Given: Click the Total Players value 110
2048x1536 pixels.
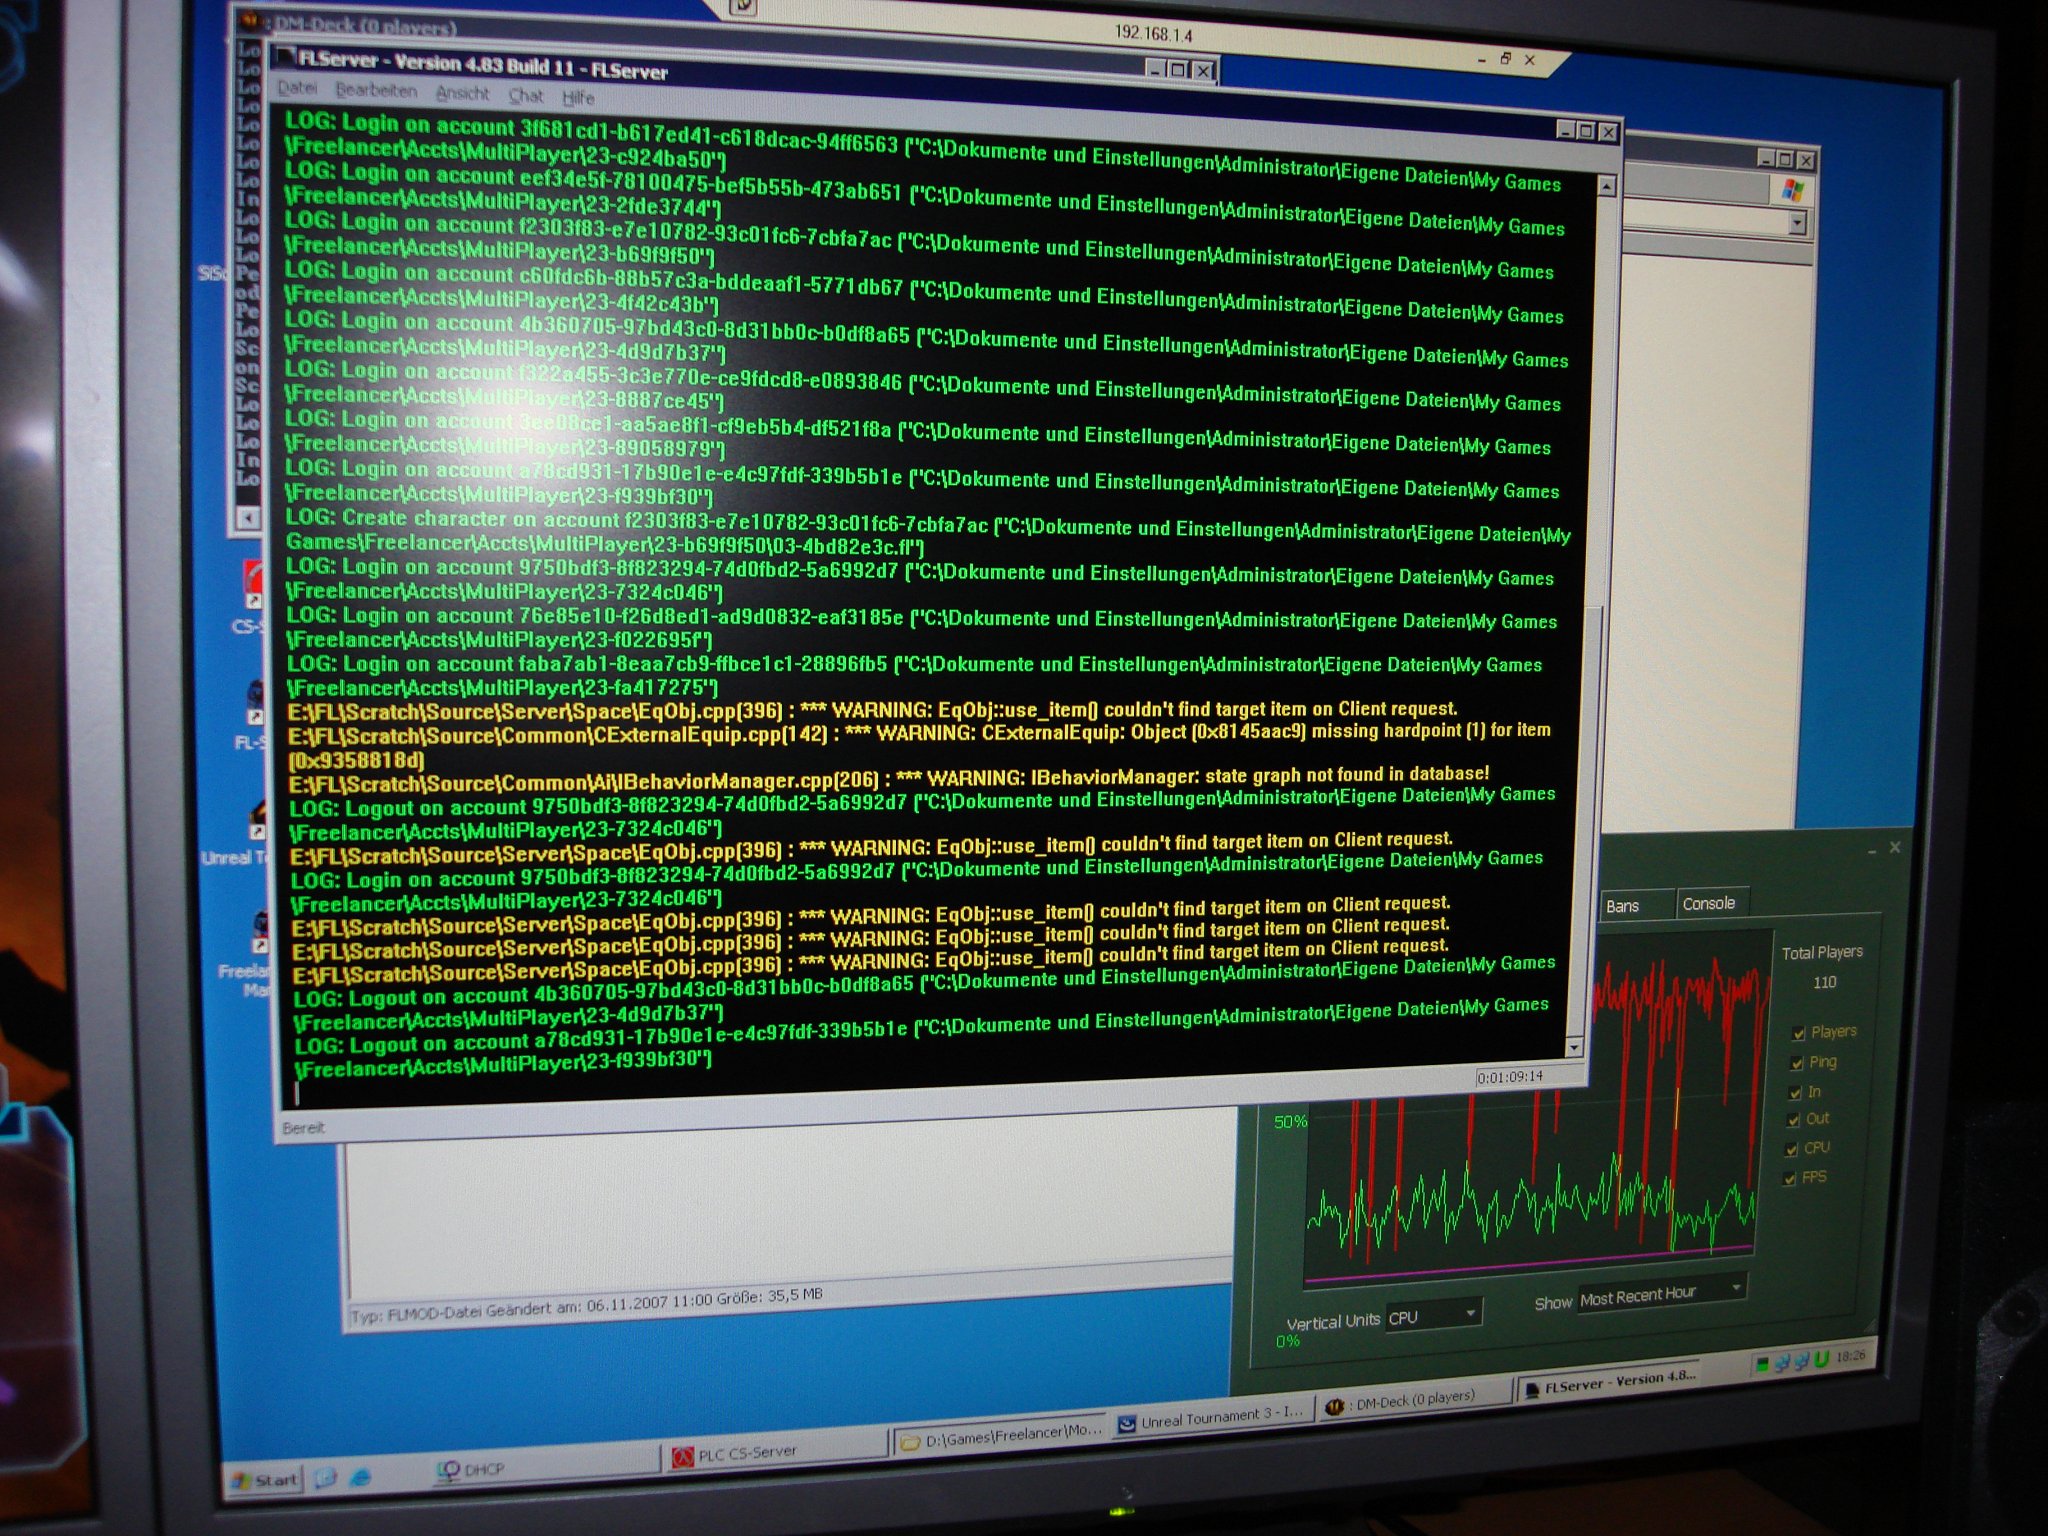Looking at the screenshot, I should click(1824, 982).
